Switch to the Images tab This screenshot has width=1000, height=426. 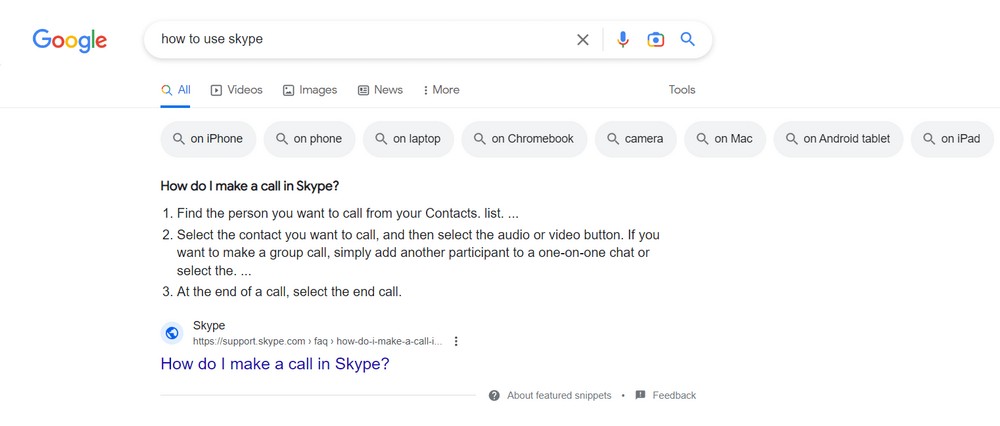[x=310, y=90]
